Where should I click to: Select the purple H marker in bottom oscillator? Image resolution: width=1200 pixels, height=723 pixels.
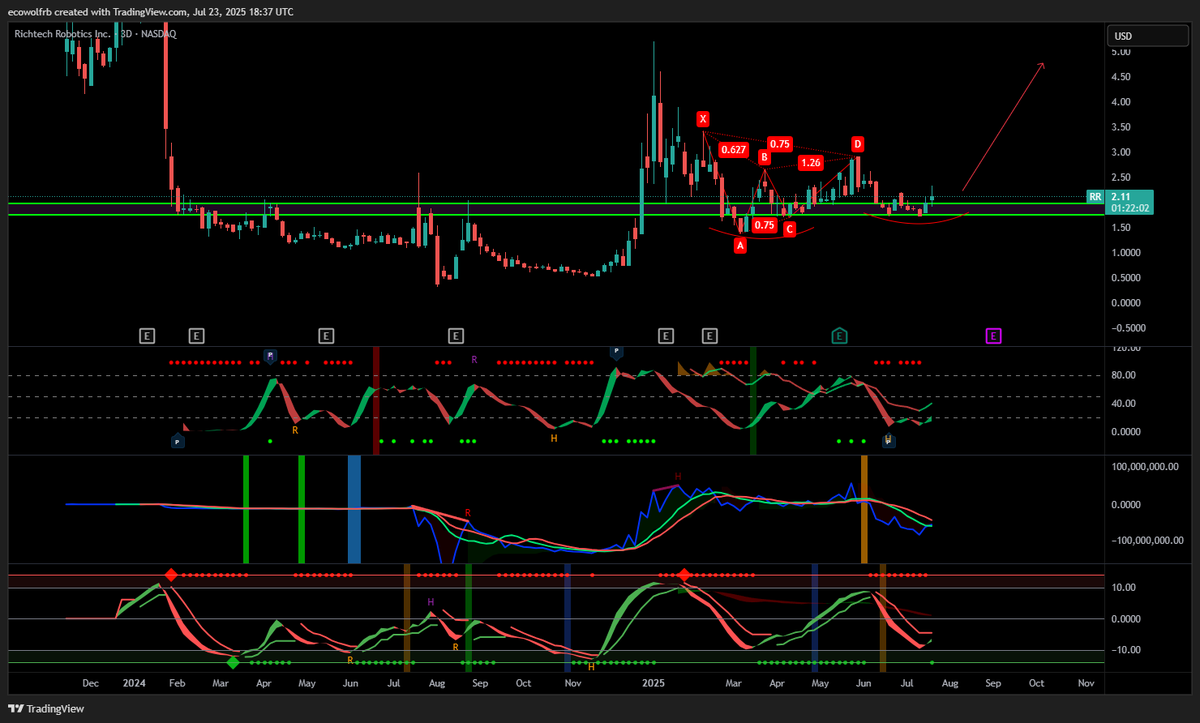[431, 602]
